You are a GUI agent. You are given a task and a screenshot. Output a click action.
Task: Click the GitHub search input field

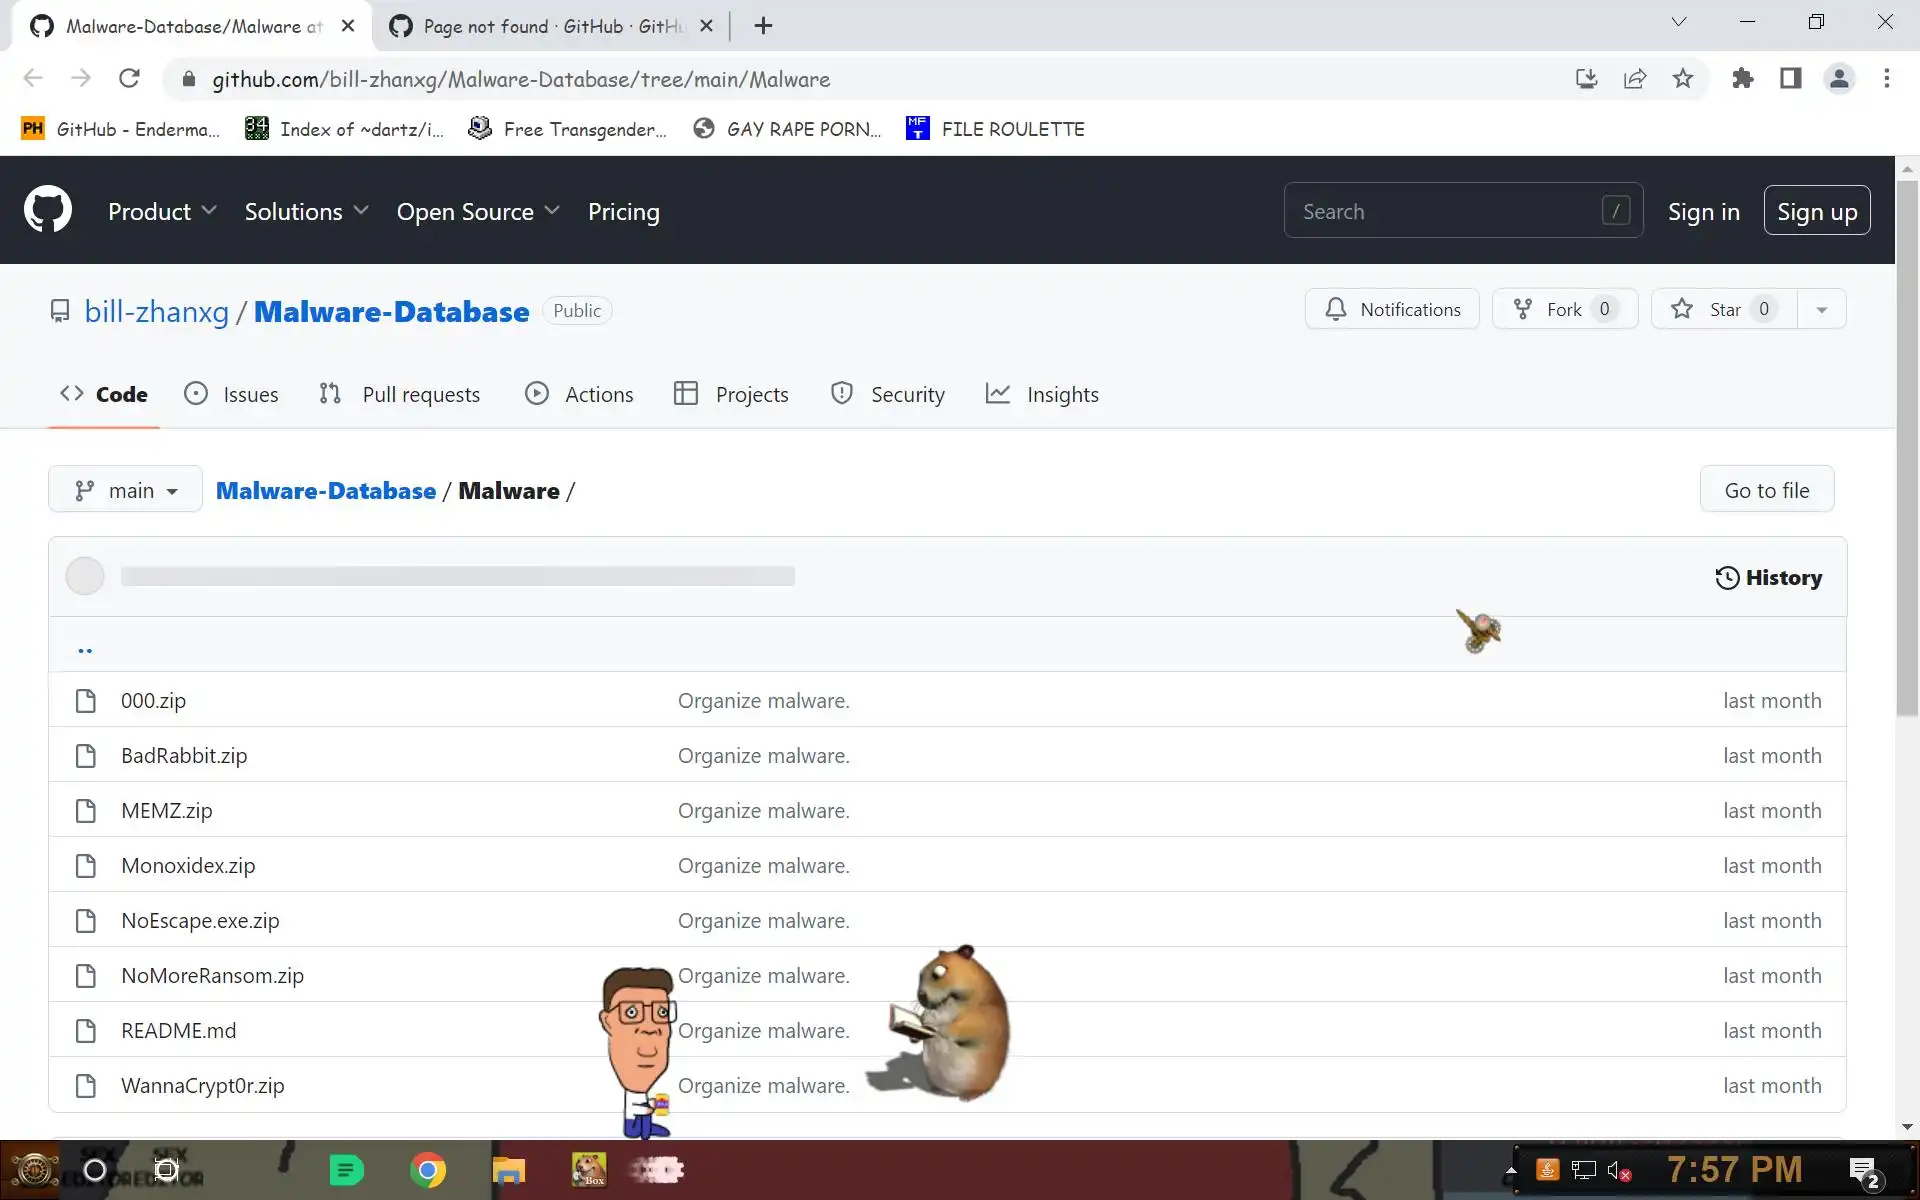[1445, 211]
